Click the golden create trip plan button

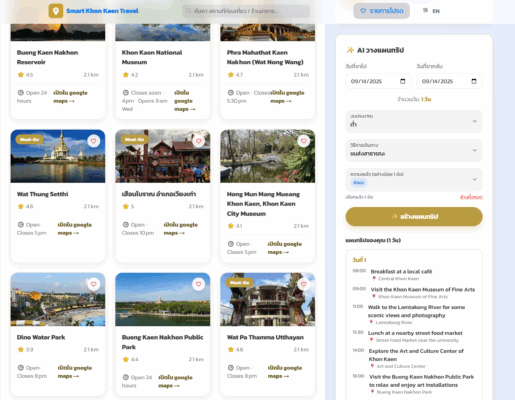414,217
